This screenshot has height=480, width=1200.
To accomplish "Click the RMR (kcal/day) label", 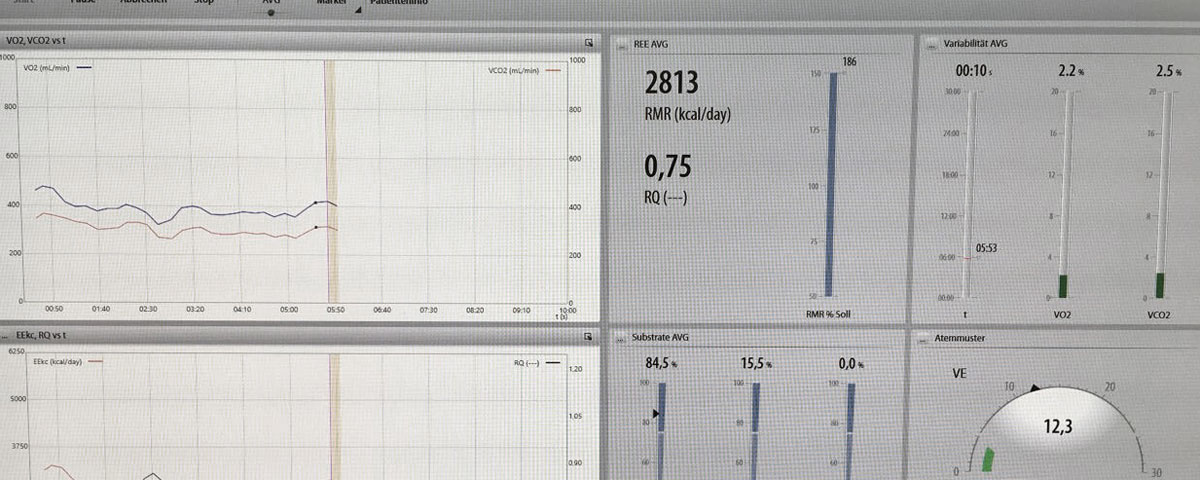I will coord(689,116).
